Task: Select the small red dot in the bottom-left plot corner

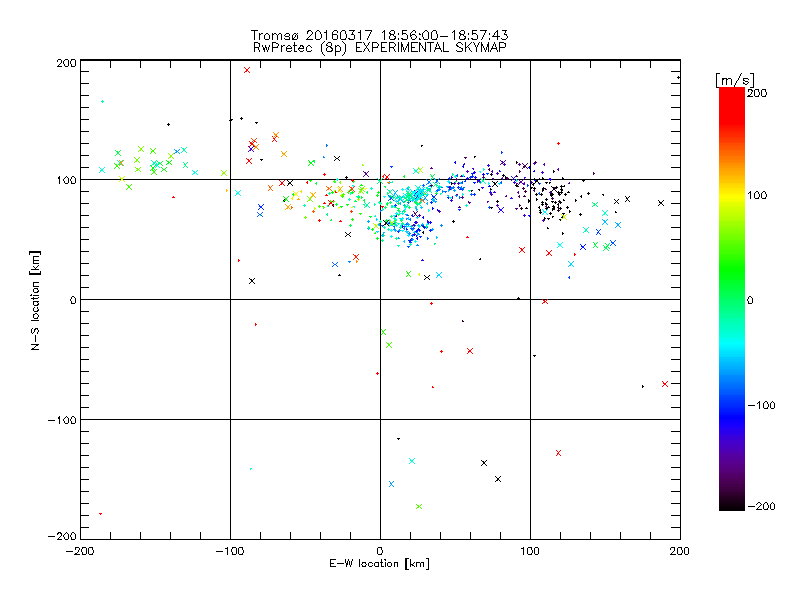Action: pos(101,514)
